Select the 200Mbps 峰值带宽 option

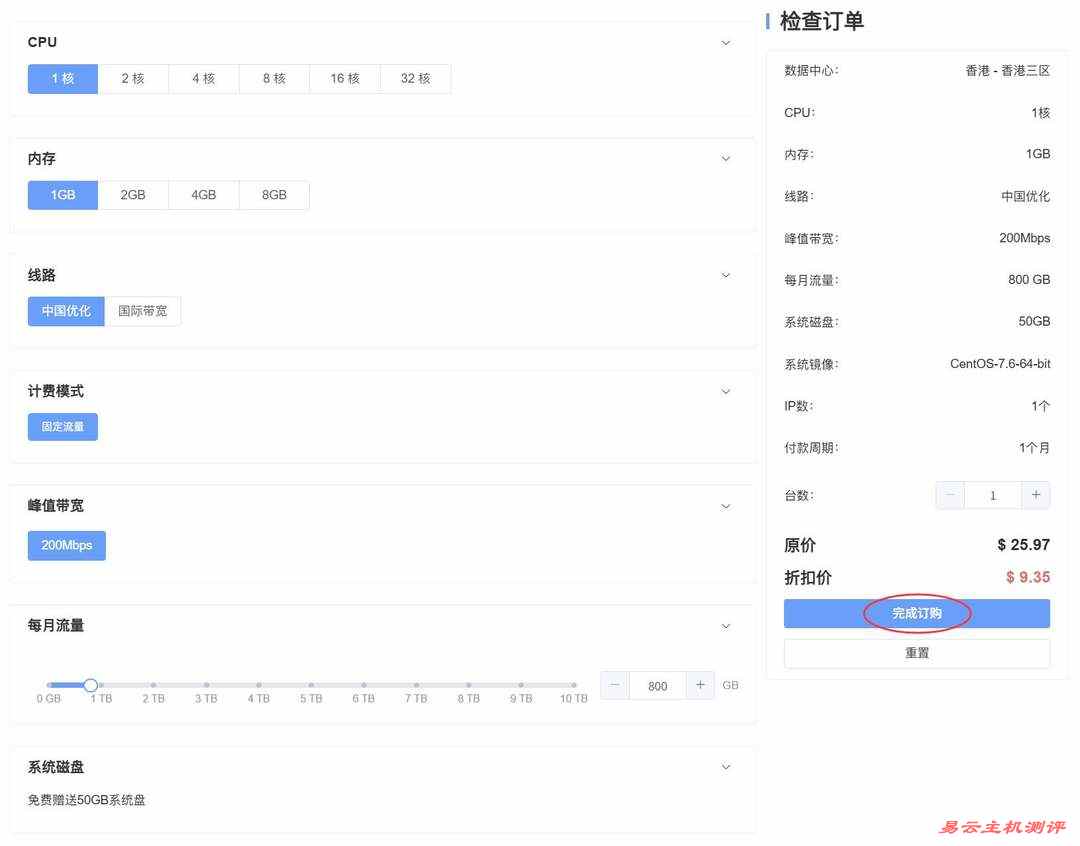pos(66,545)
